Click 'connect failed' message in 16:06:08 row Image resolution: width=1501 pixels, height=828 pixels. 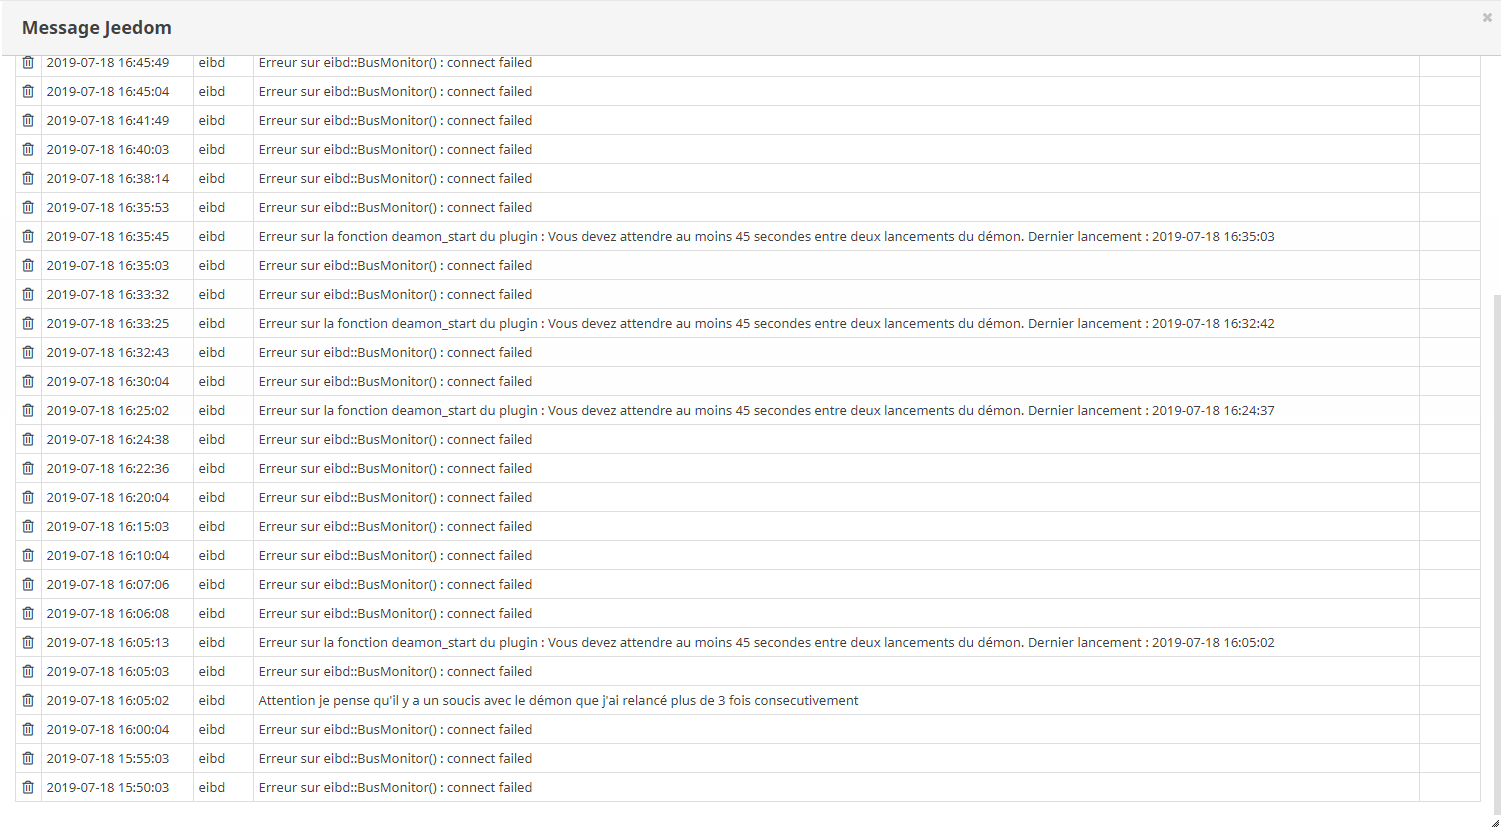click(395, 613)
